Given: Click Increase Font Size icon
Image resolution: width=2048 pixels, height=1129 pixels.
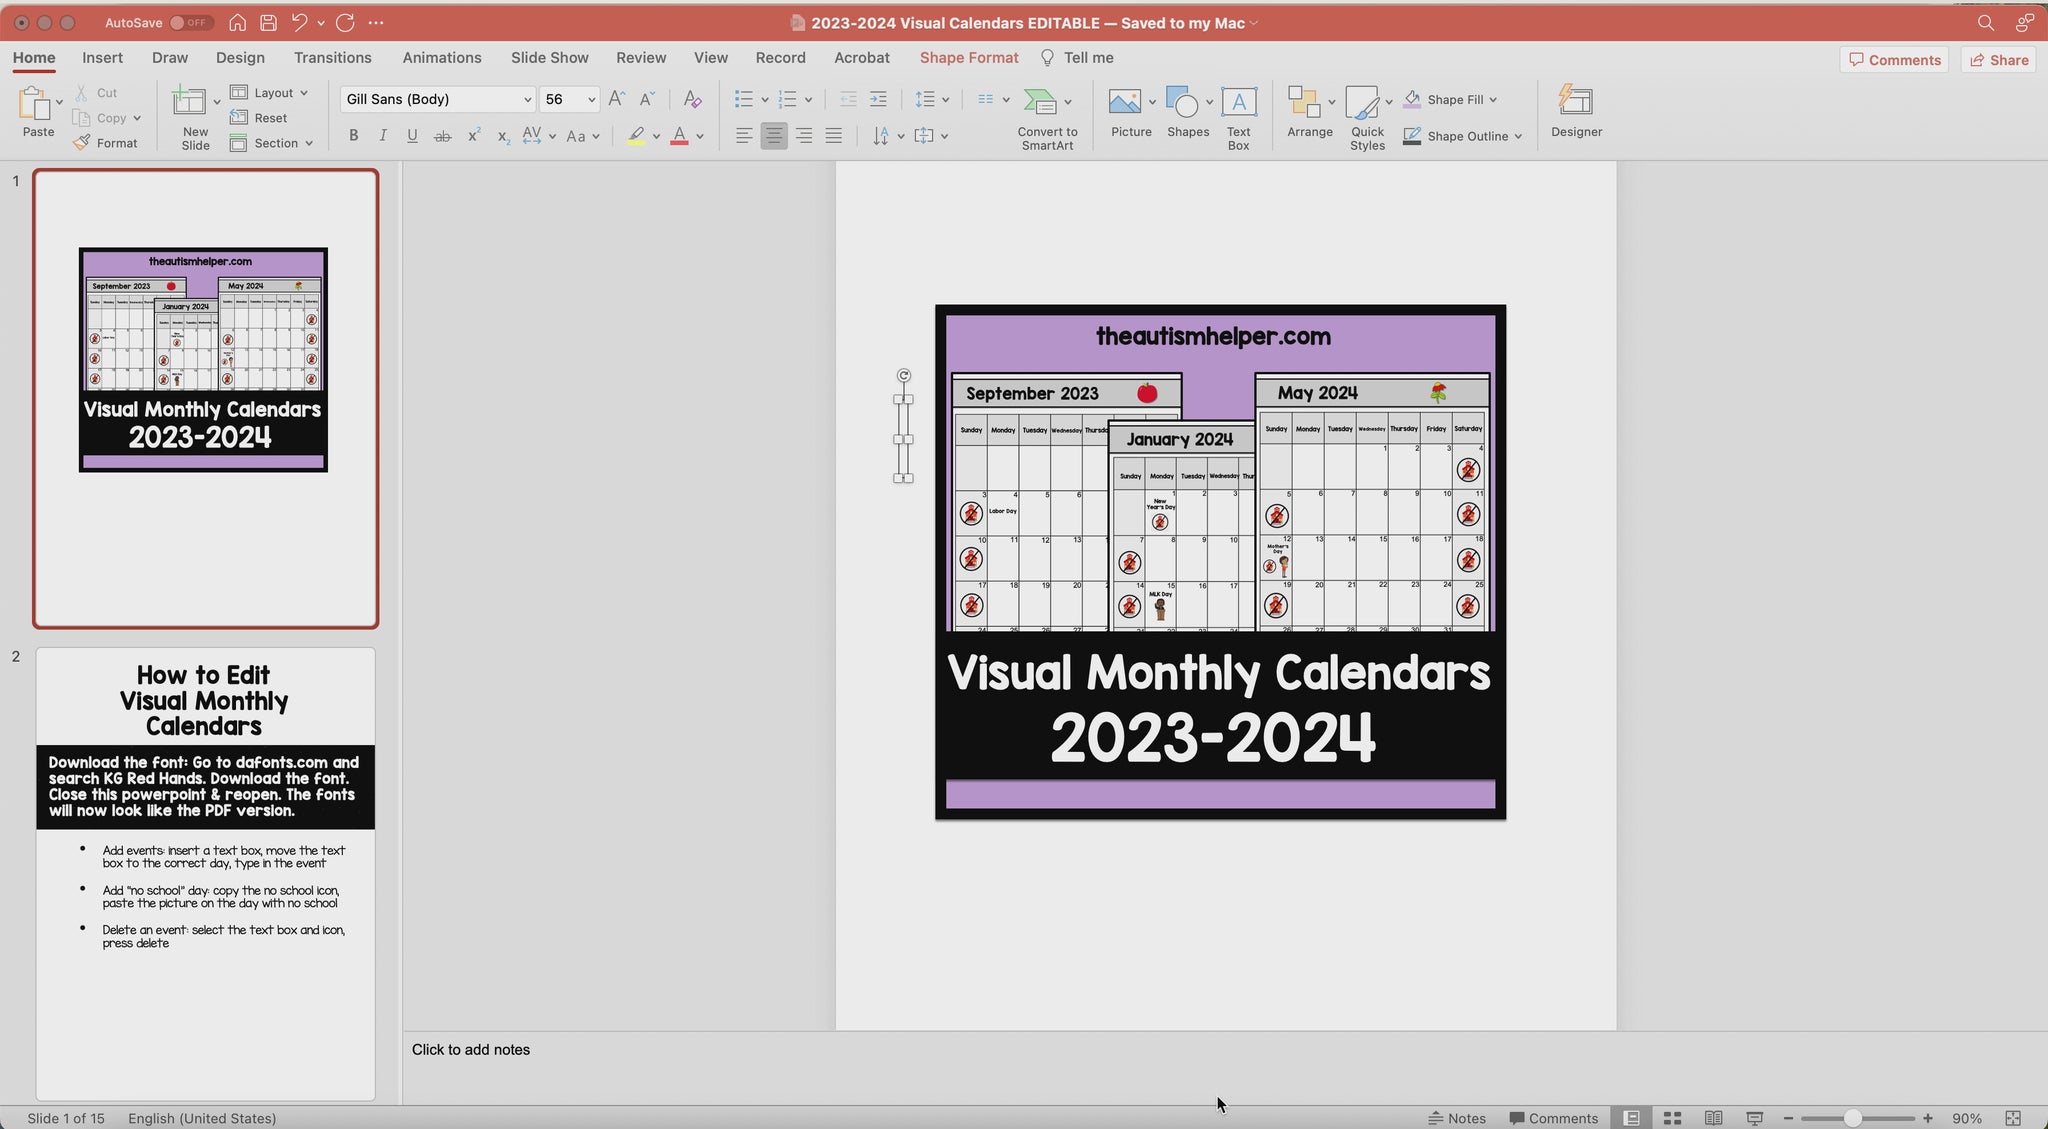Looking at the screenshot, I should [617, 99].
